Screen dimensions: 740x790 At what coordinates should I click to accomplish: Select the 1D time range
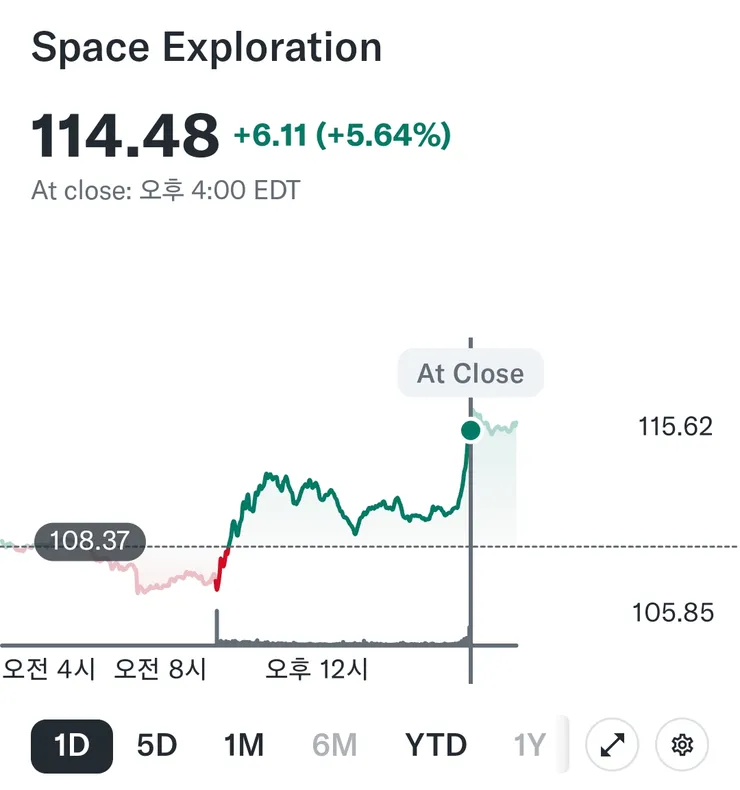(x=72, y=746)
